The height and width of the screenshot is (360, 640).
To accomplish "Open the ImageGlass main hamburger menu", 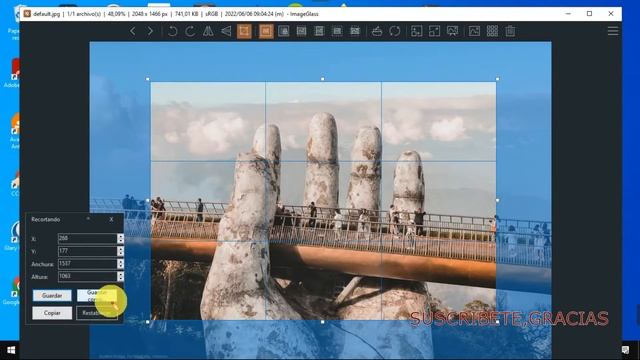I will [613, 31].
